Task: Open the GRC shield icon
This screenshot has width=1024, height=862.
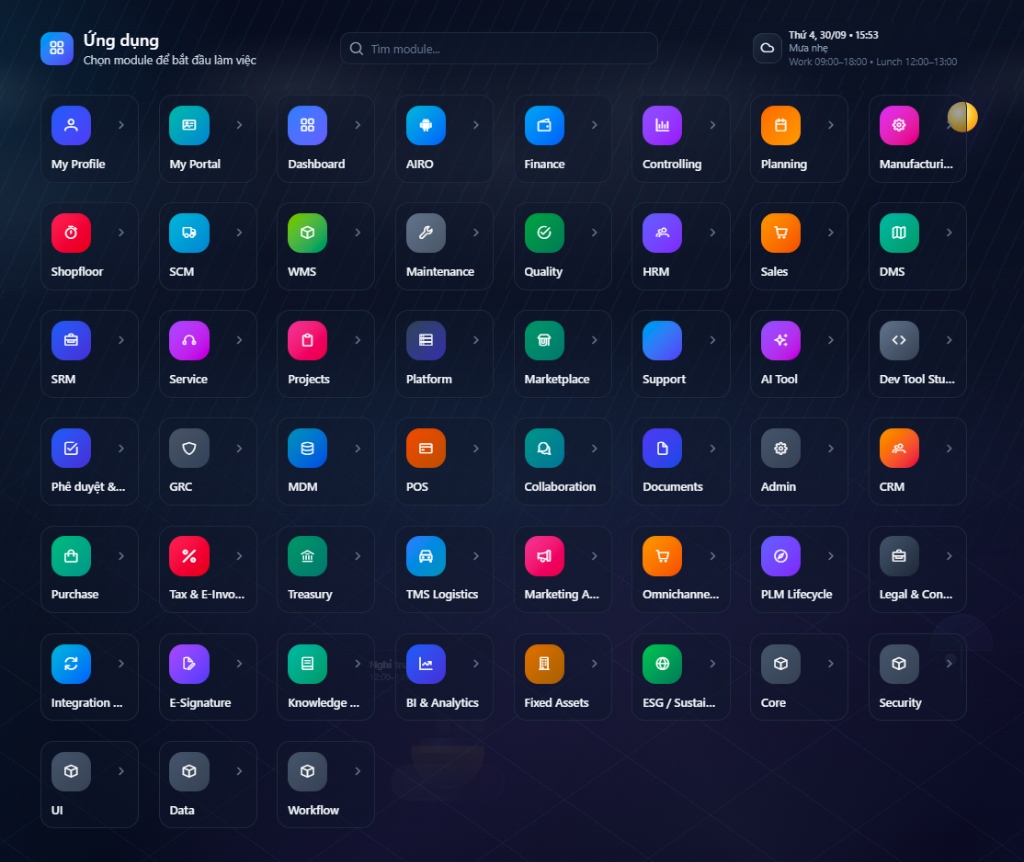Action: 189,448
